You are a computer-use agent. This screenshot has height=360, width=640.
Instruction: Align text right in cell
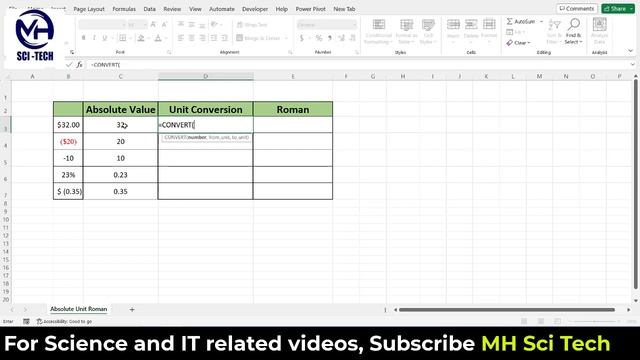(202, 38)
